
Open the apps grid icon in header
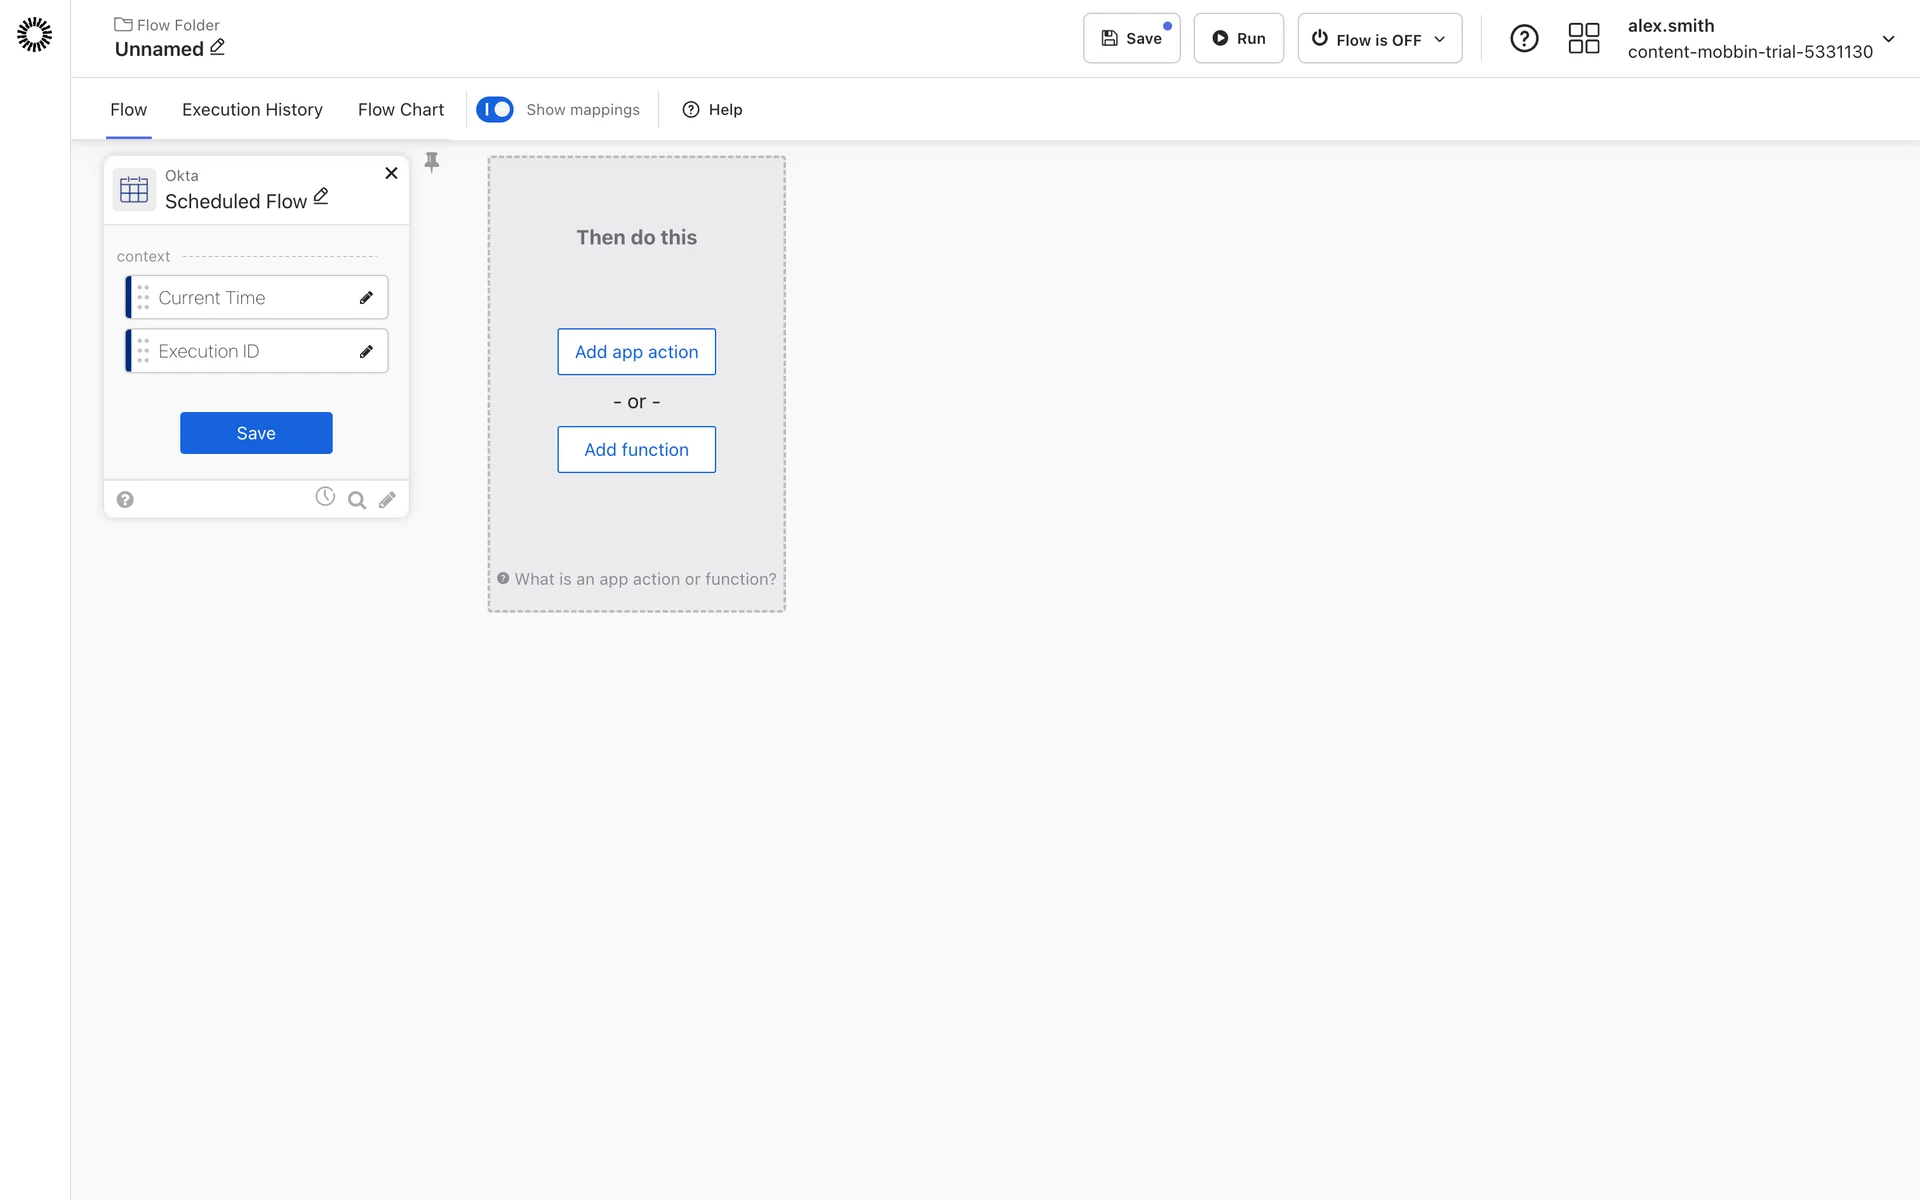coord(1583,38)
